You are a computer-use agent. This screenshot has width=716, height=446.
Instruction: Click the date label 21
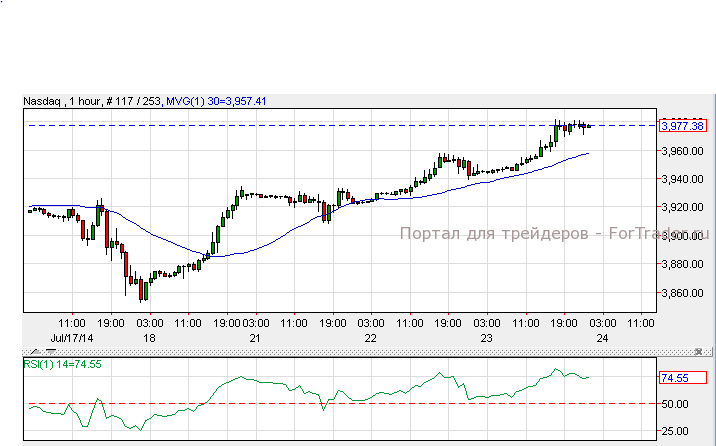[255, 338]
